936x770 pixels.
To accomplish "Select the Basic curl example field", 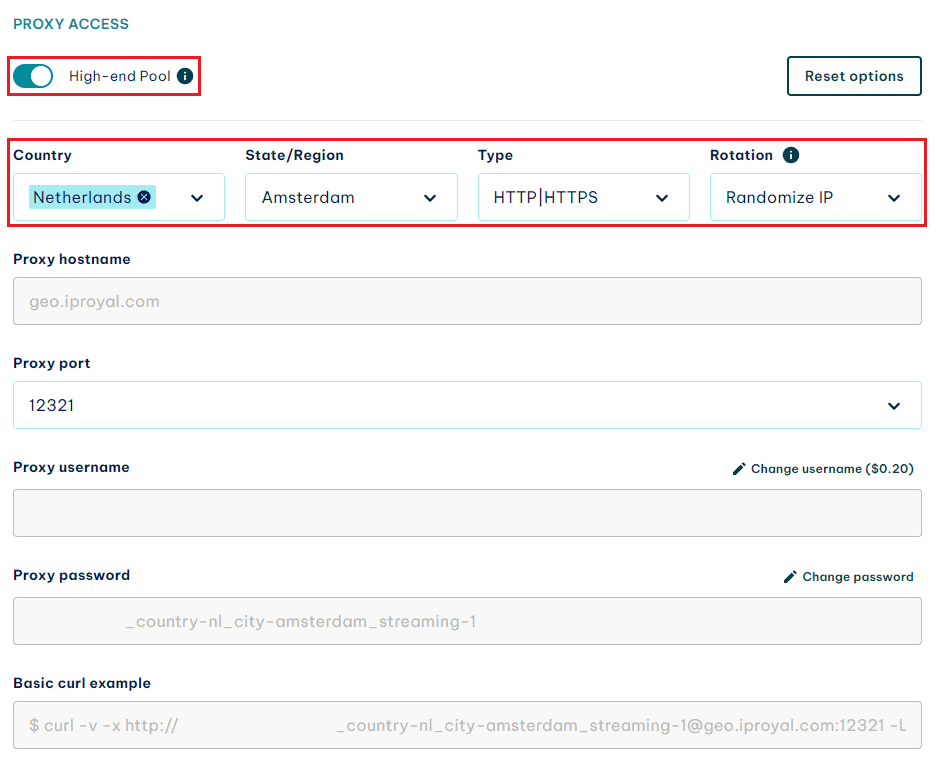I will pyautogui.click(x=467, y=725).
